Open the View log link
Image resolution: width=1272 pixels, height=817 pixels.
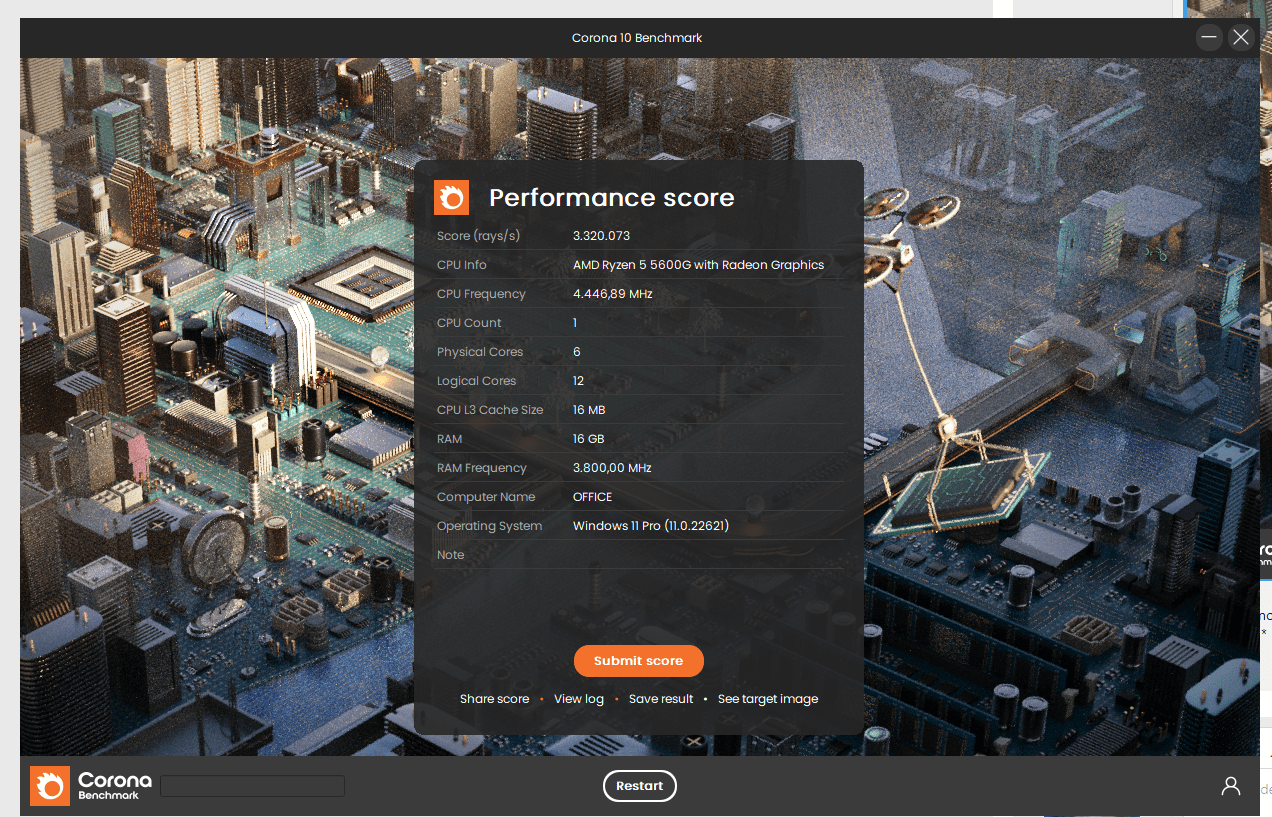pos(579,699)
